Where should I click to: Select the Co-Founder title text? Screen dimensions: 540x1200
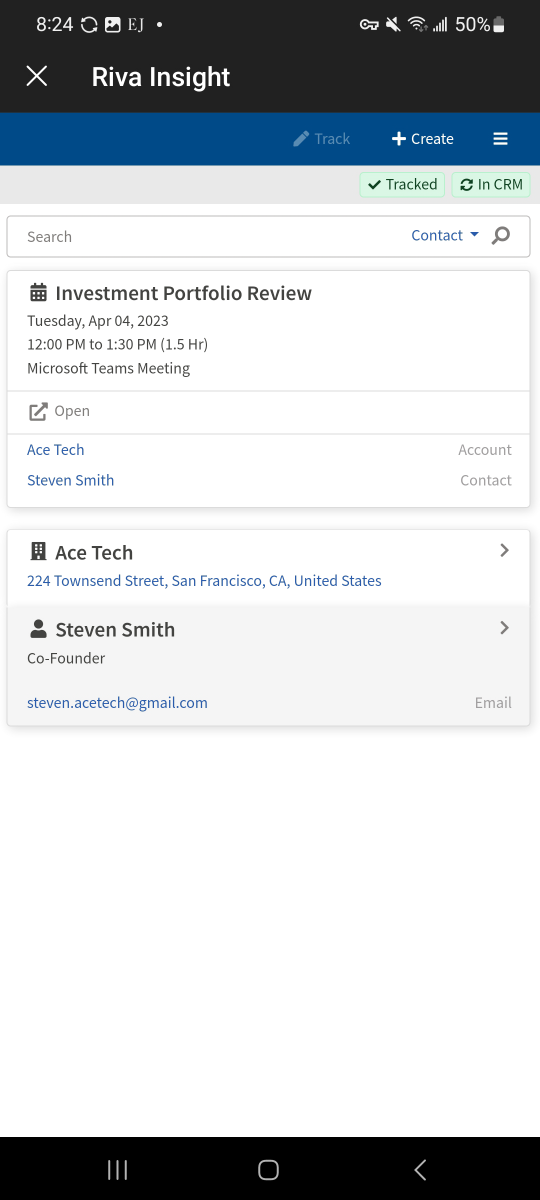66,658
